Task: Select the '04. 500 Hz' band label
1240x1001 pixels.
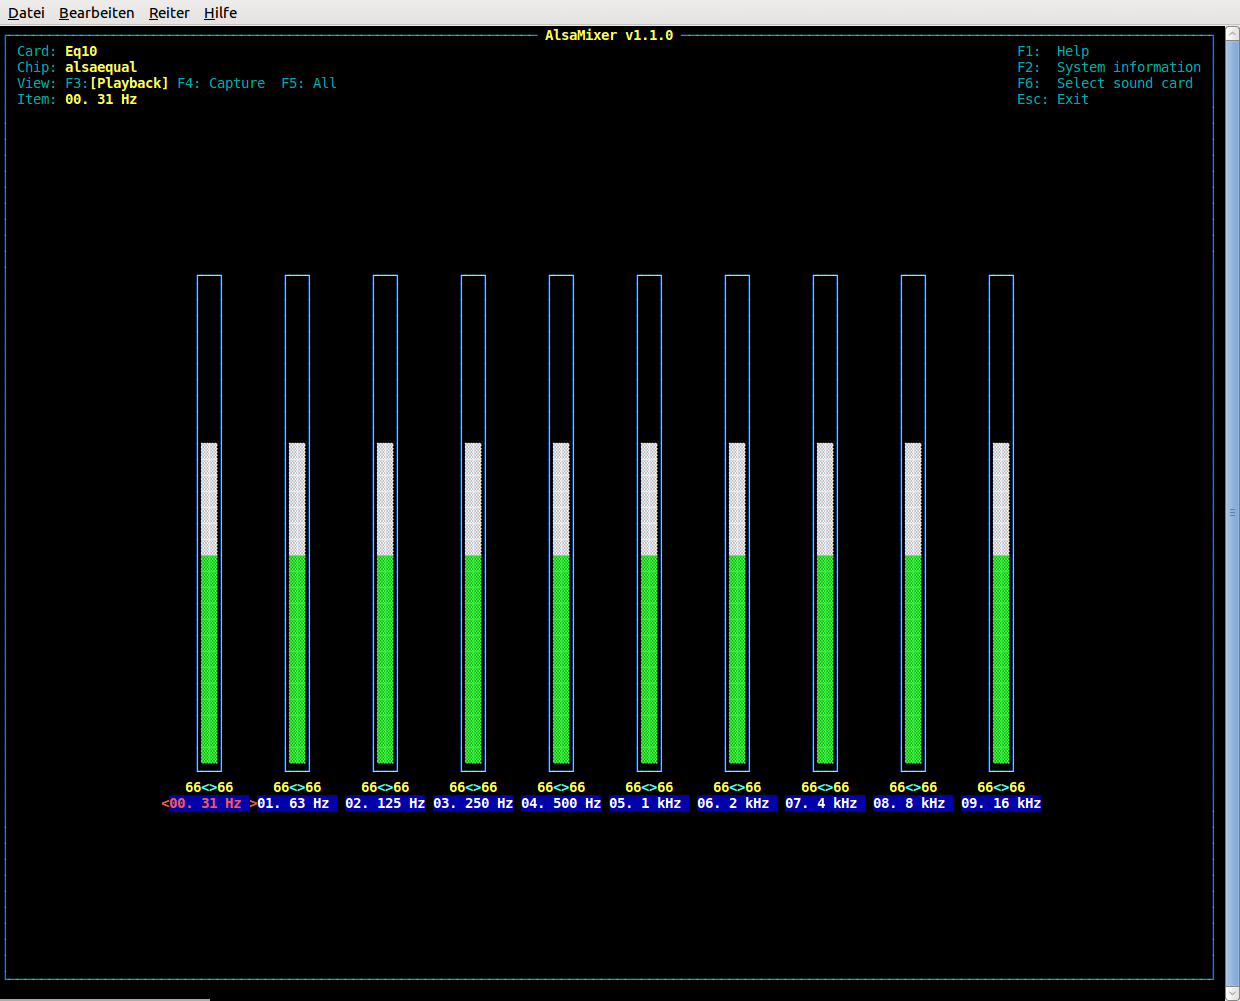Action: coord(561,803)
